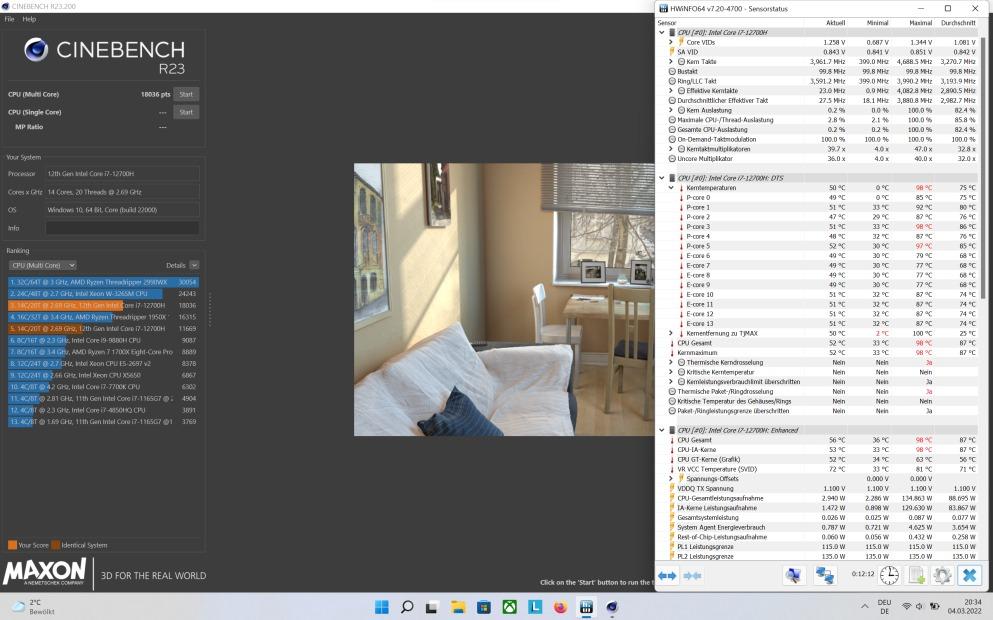Open Details dropdown in Ranking panel
993x620 pixels.
[x=194, y=265]
